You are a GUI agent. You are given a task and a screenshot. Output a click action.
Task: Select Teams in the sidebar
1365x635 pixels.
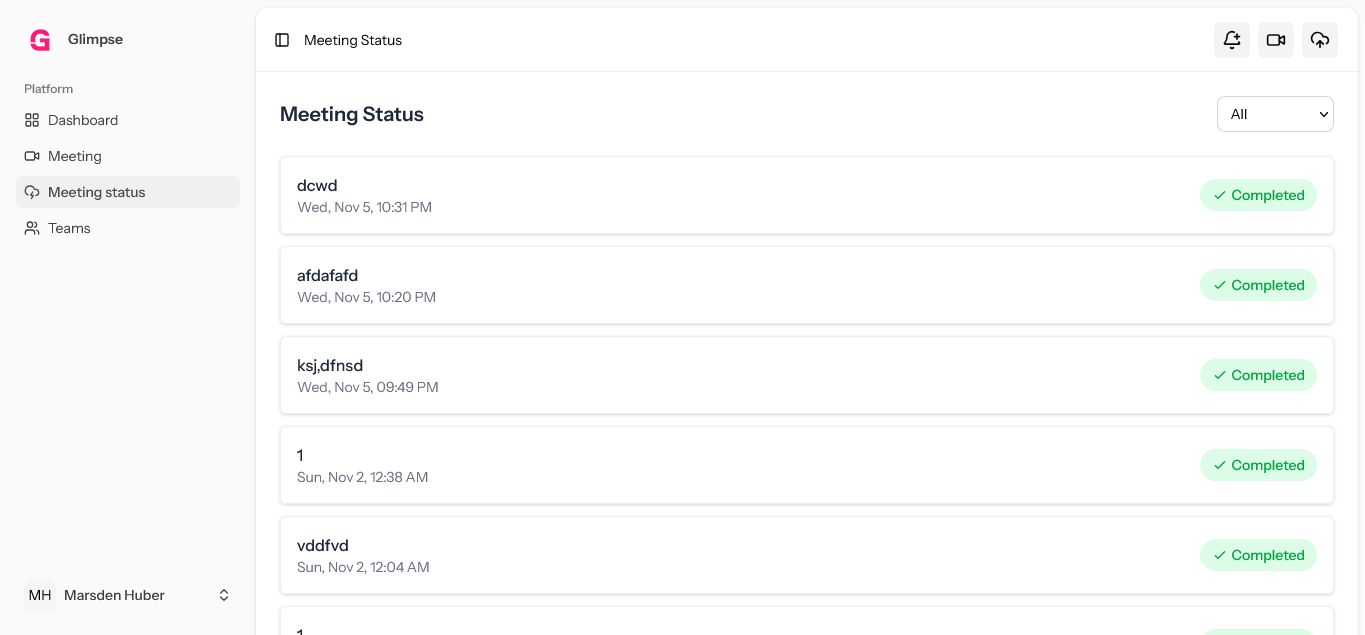(69, 228)
